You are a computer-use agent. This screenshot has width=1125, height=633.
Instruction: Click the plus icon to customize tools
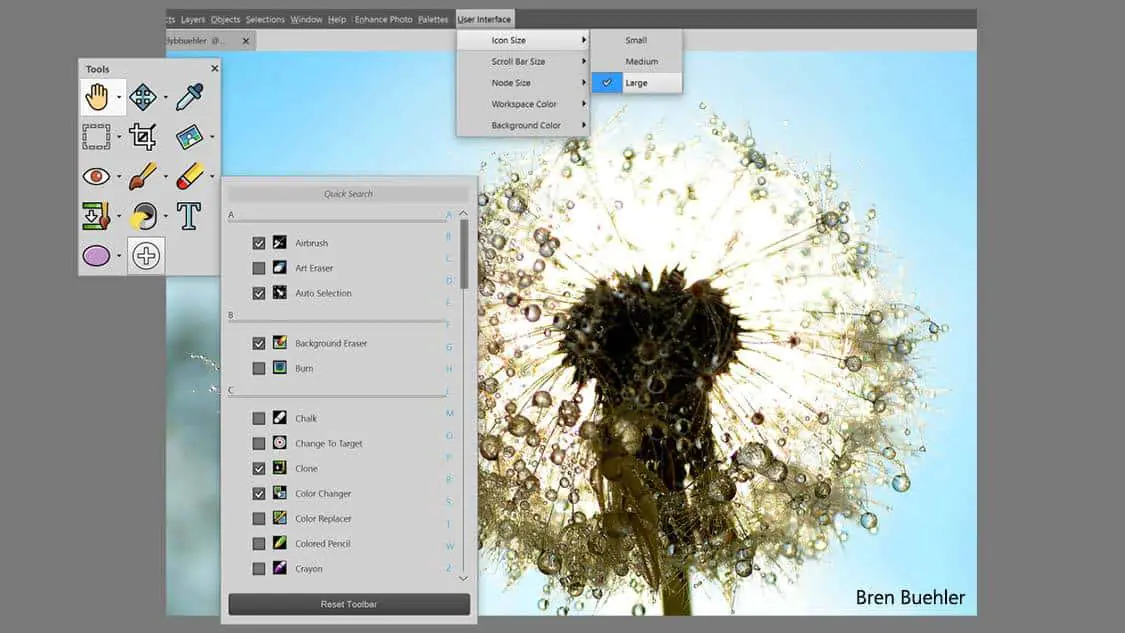tap(146, 256)
